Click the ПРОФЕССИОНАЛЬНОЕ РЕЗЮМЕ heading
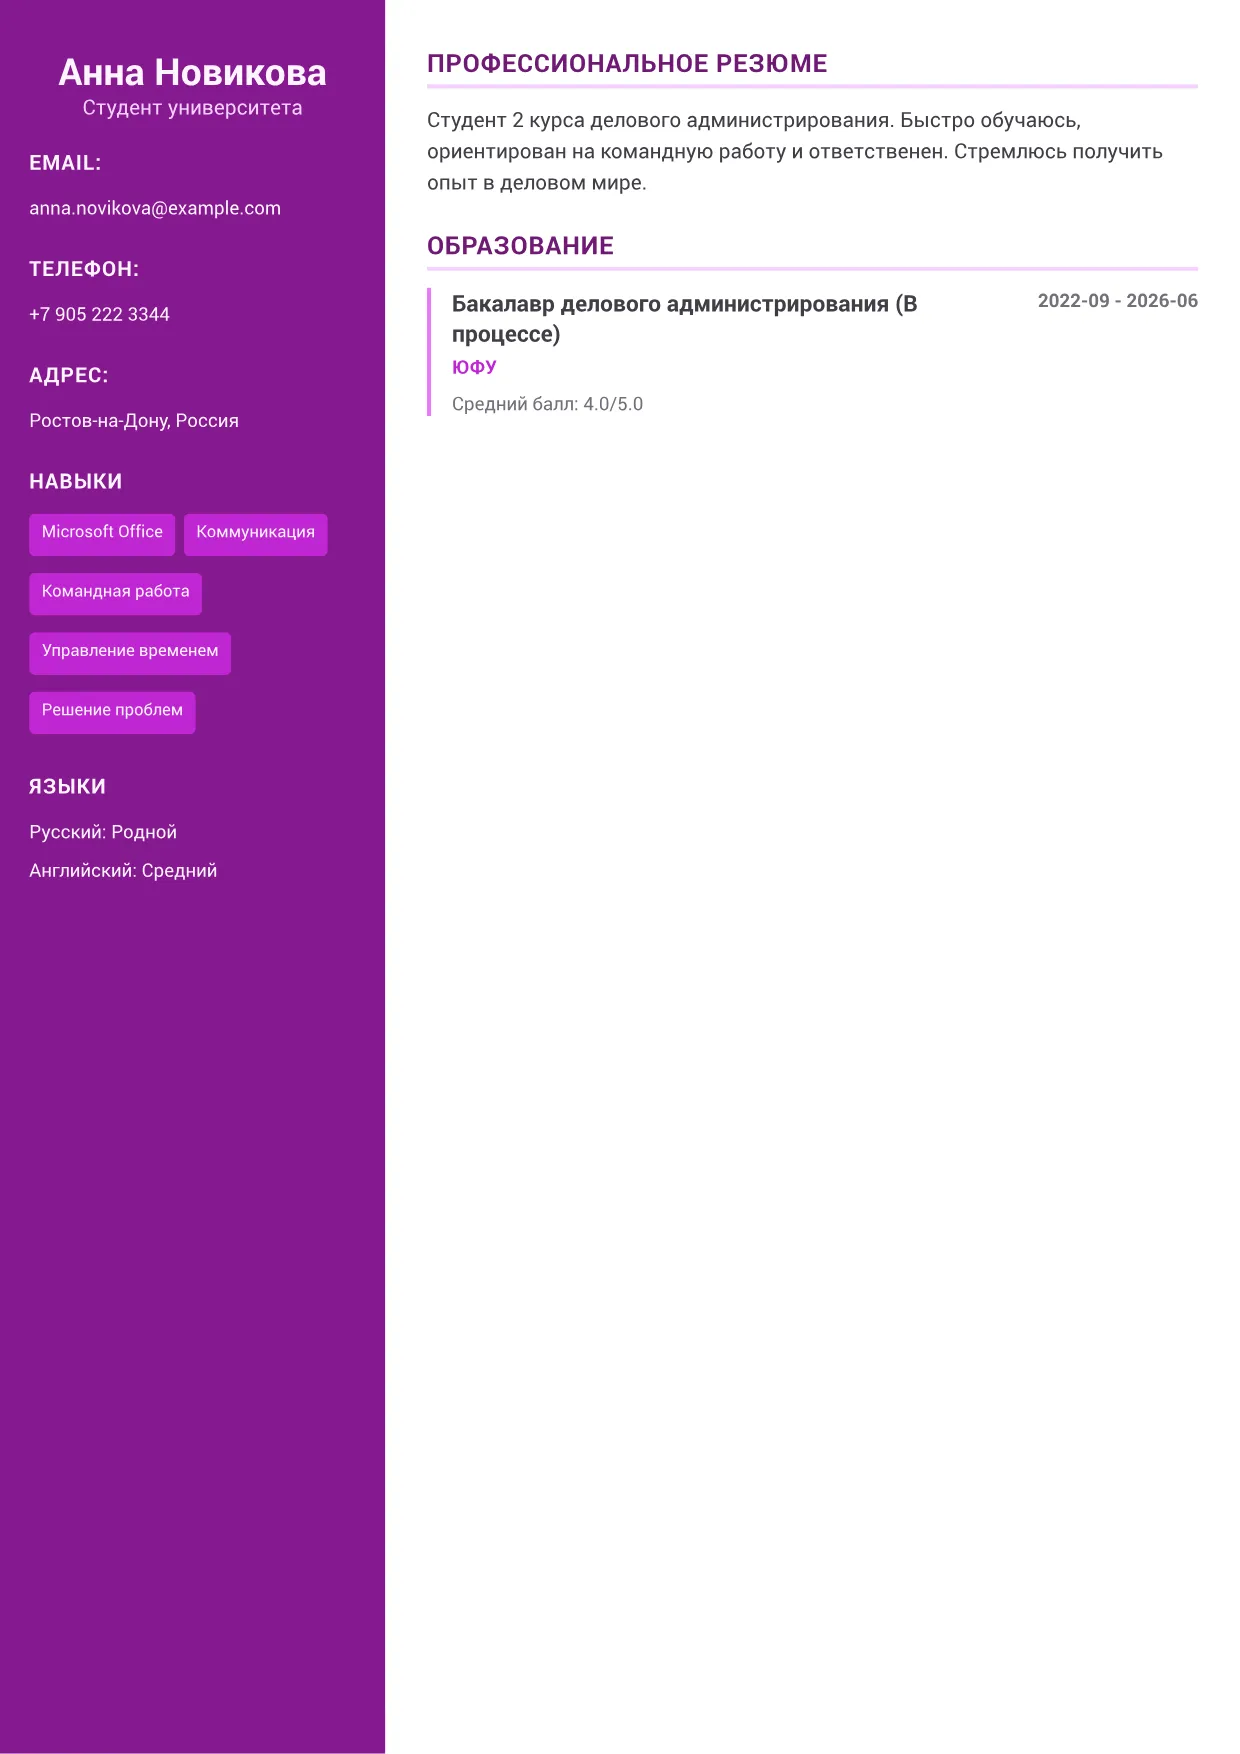The height and width of the screenshot is (1754, 1240). 627,64
